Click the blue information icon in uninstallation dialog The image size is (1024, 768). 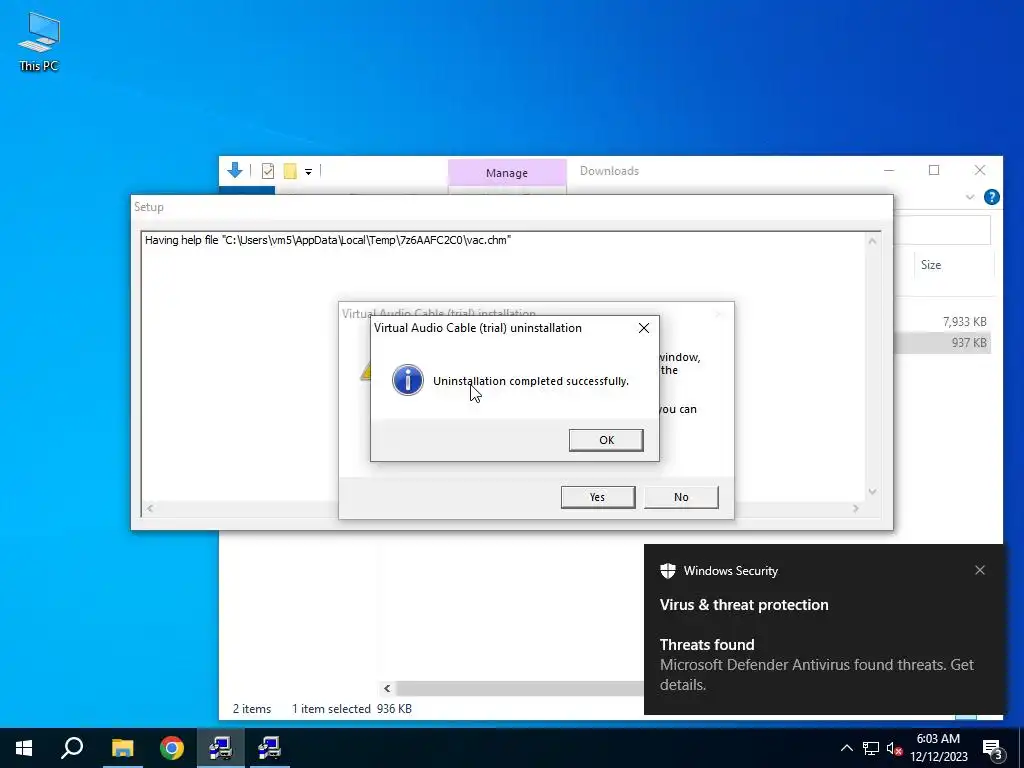tap(408, 380)
